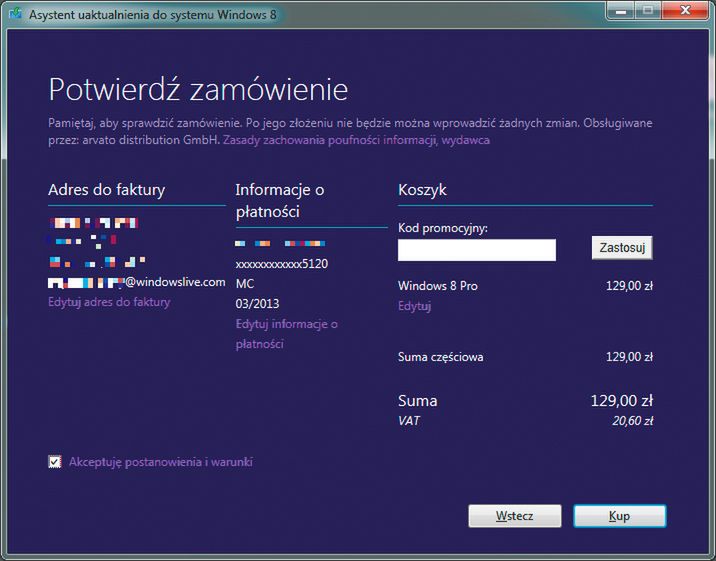The image size is (716, 561).
Task: Click Edytuj under Windows 8 Pro
Action: tap(414, 306)
